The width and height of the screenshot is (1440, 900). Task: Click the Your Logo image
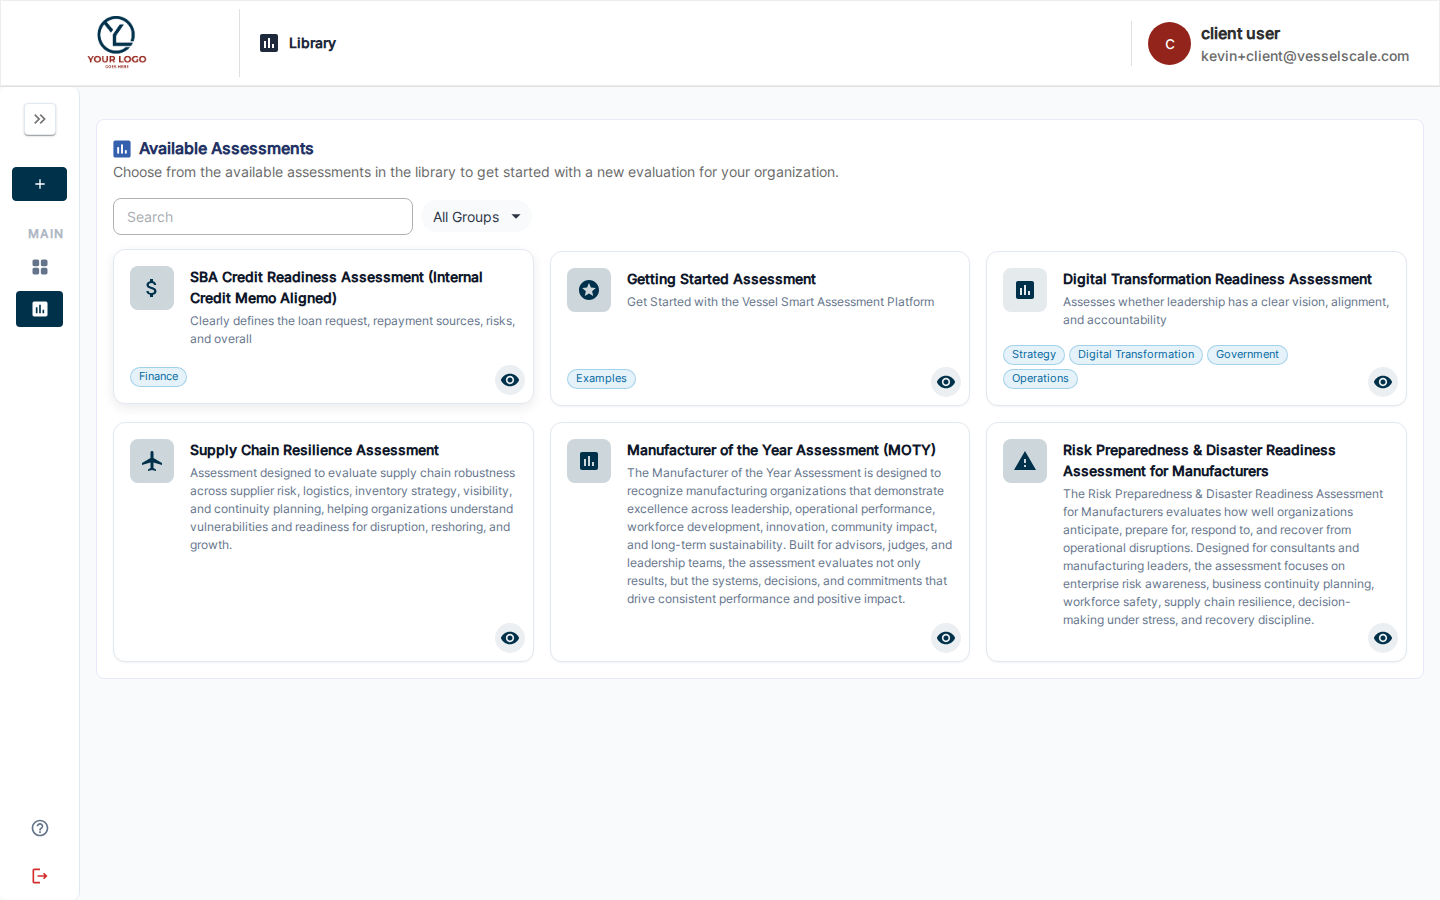click(117, 43)
